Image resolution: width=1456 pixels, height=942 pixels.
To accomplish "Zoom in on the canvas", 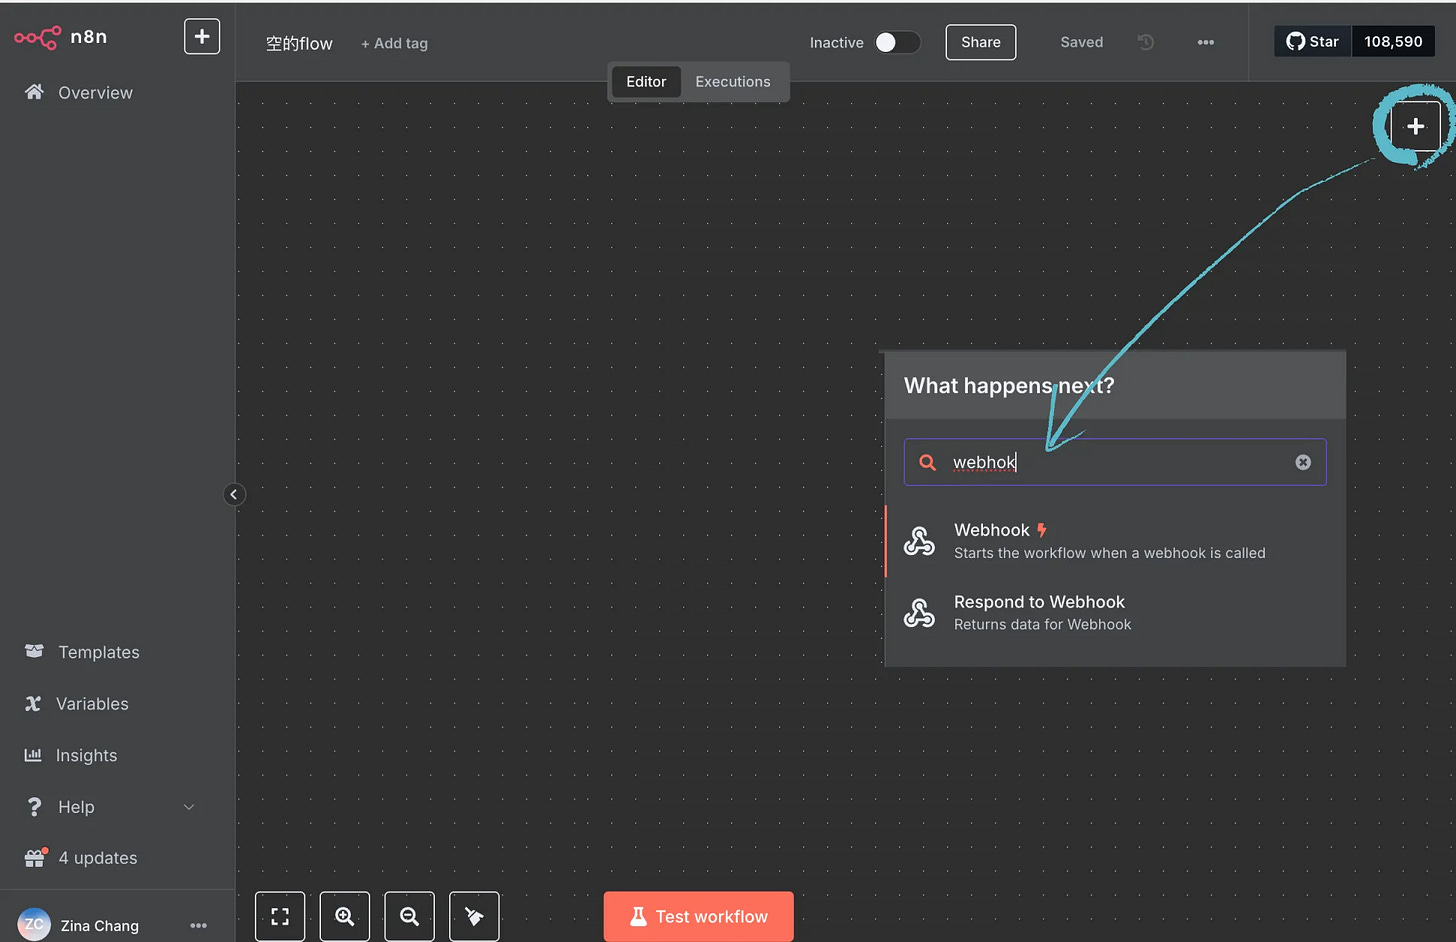I will [x=345, y=916].
